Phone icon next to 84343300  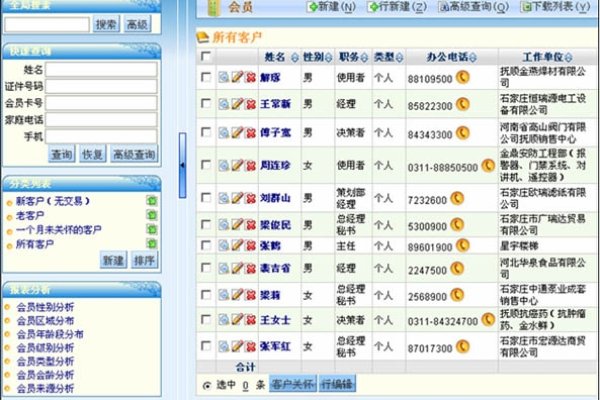pyautogui.click(x=463, y=133)
